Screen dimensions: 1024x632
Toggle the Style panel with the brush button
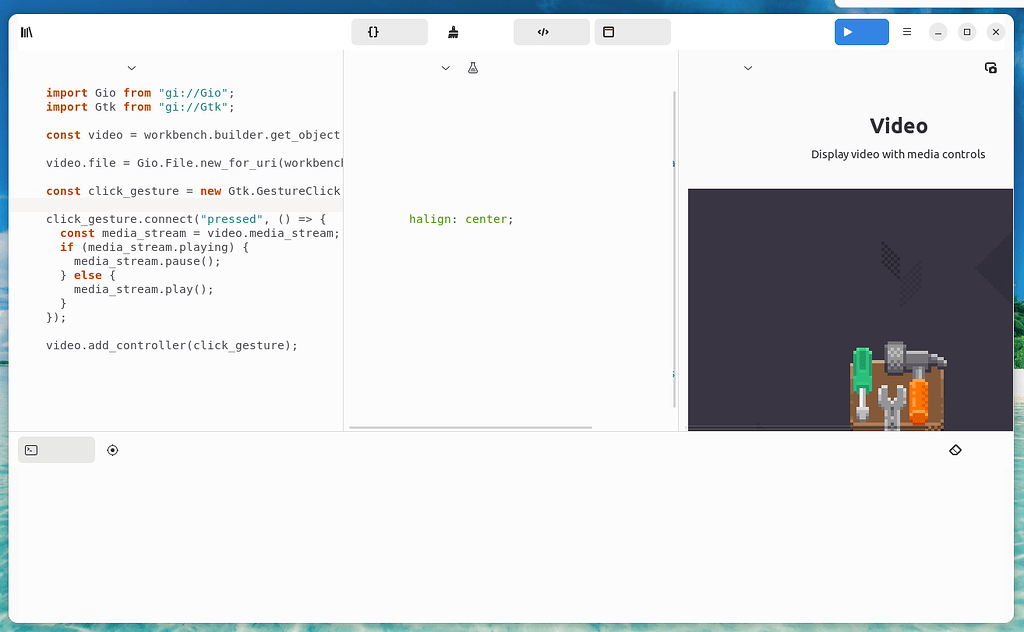pyautogui.click(x=453, y=32)
